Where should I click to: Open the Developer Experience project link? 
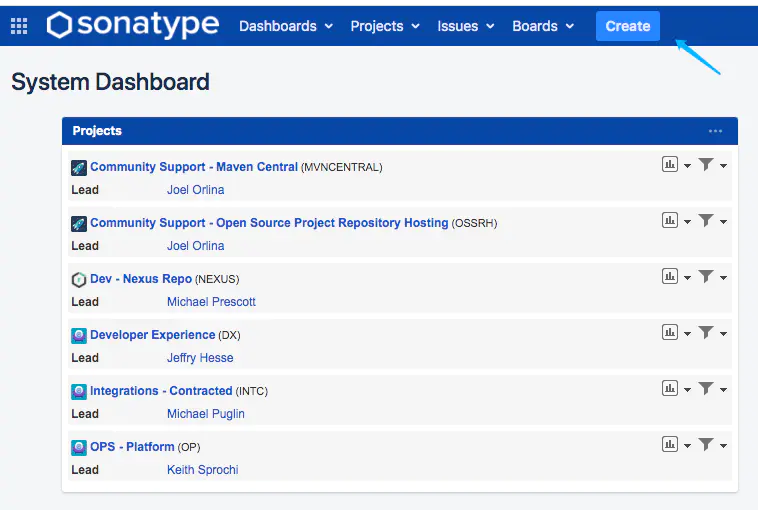click(152, 335)
